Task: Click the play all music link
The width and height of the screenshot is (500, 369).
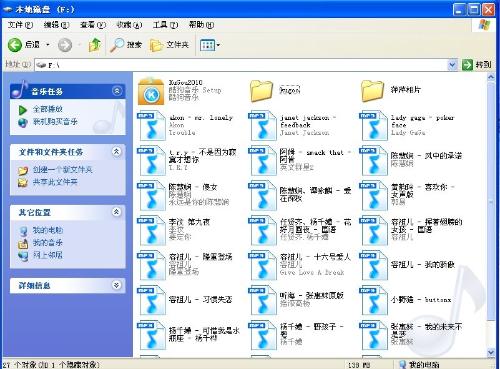Action: click(48, 109)
